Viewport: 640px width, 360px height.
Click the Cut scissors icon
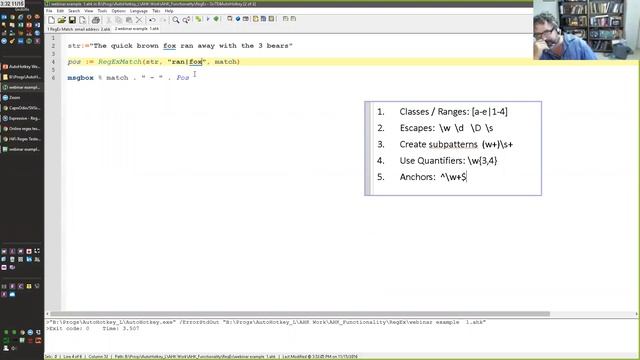click(x=109, y=20)
